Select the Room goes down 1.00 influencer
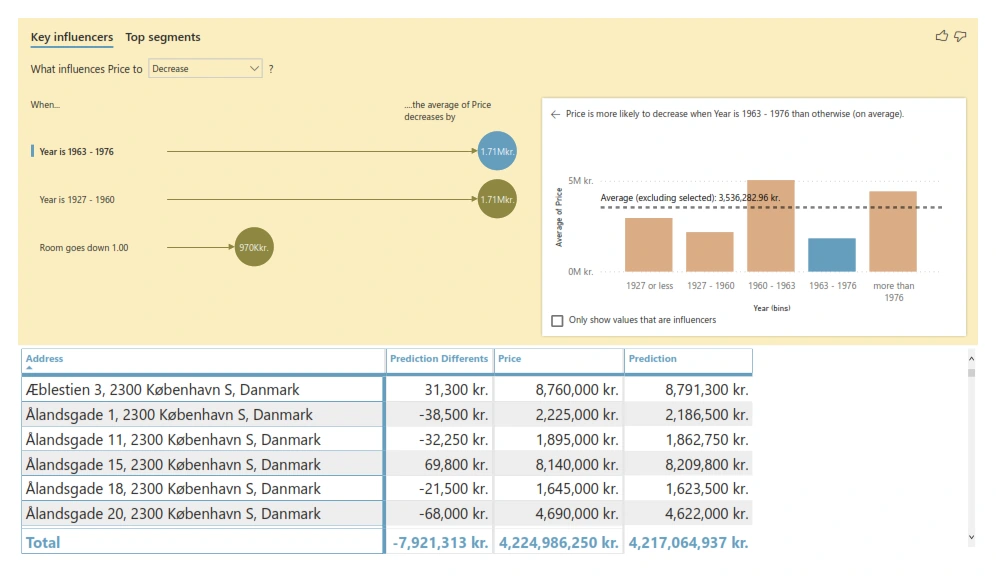 (84, 248)
